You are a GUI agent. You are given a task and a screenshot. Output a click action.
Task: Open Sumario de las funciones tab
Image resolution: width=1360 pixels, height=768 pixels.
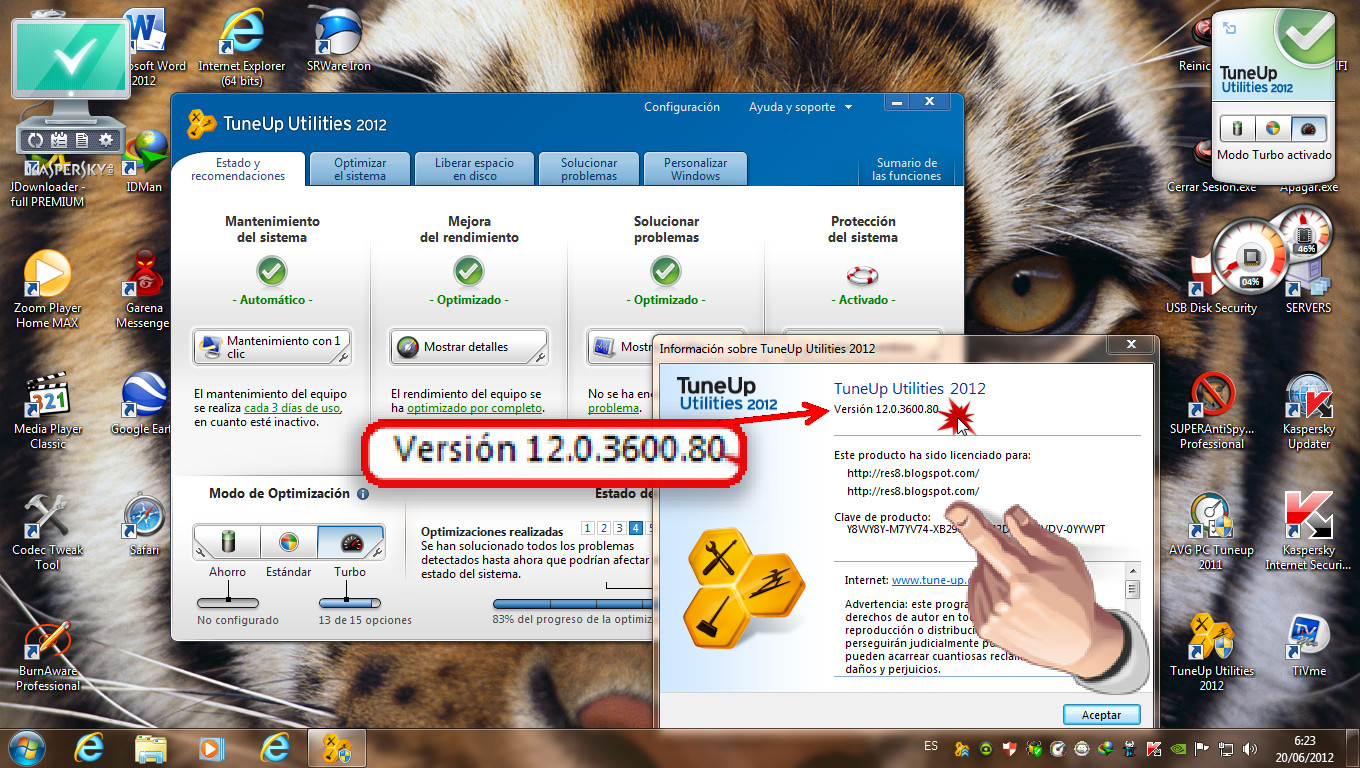[907, 169]
